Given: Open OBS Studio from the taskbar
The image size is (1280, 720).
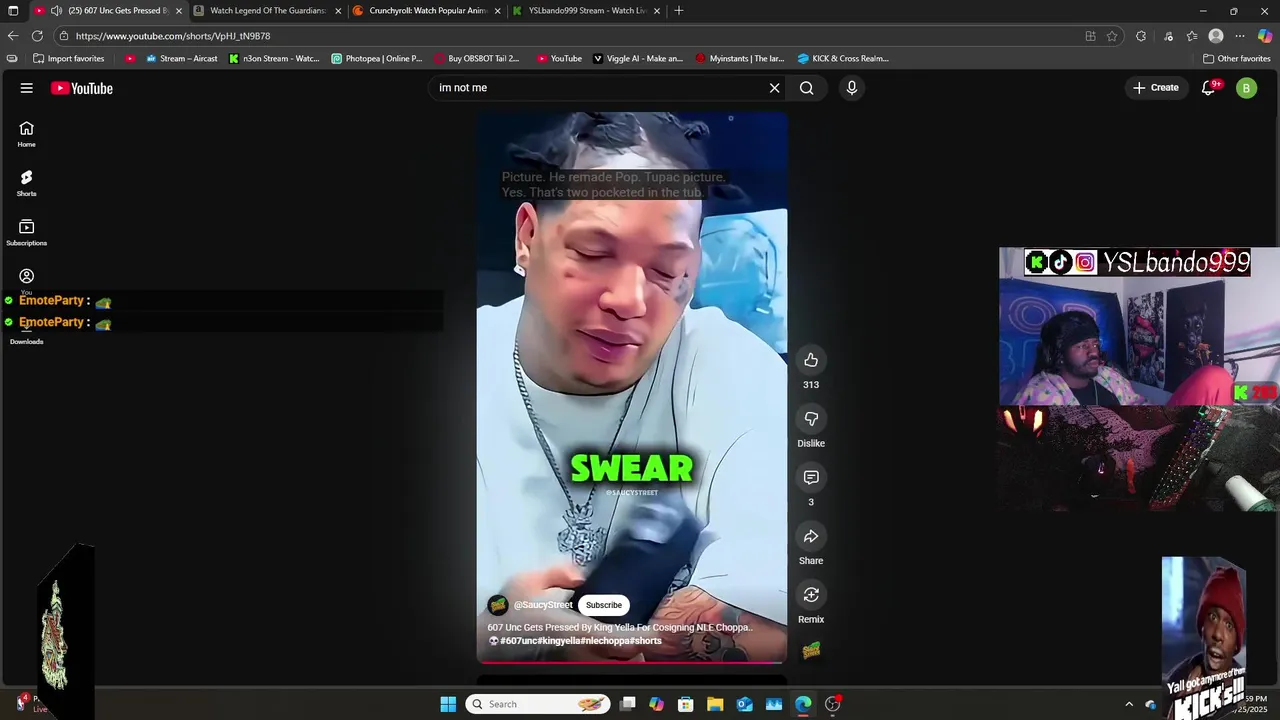Looking at the screenshot, I should 832,704.
